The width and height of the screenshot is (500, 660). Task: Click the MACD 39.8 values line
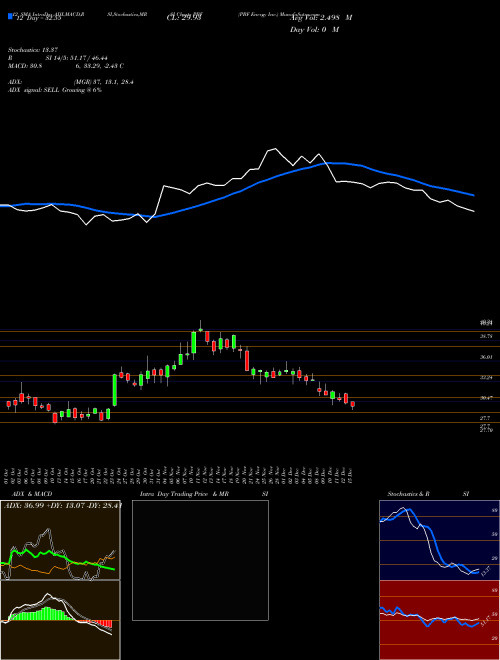coord(66,66)
